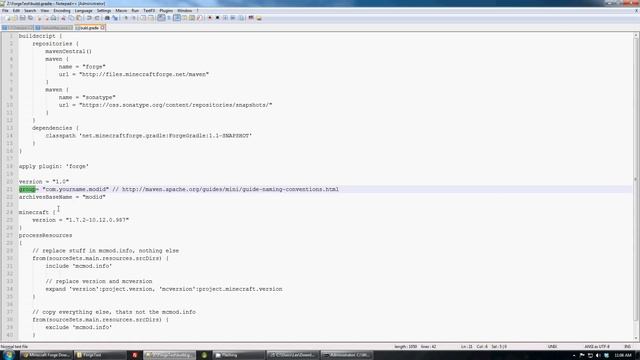Click the Replace toolbar icon
Viewport: 640px width, 360px height.
(x=115, y=18)
